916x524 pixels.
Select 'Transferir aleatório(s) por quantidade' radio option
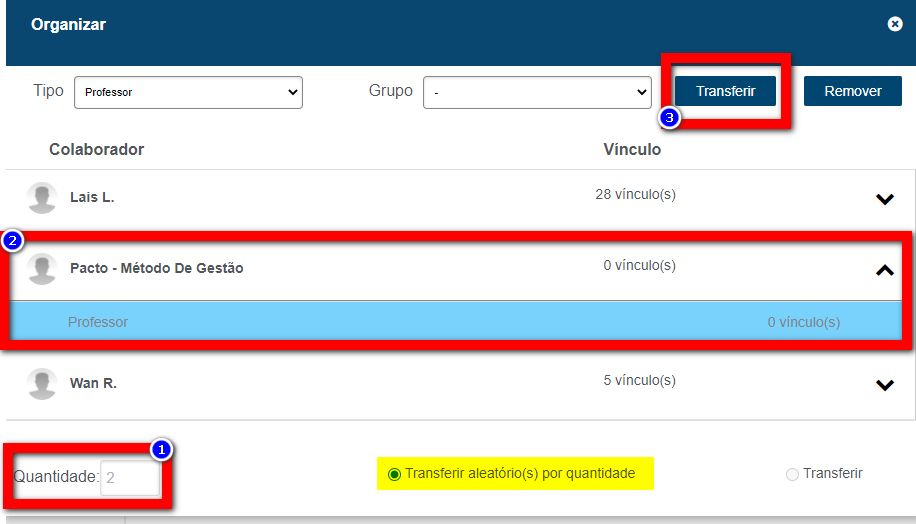(x=394, y=474)
